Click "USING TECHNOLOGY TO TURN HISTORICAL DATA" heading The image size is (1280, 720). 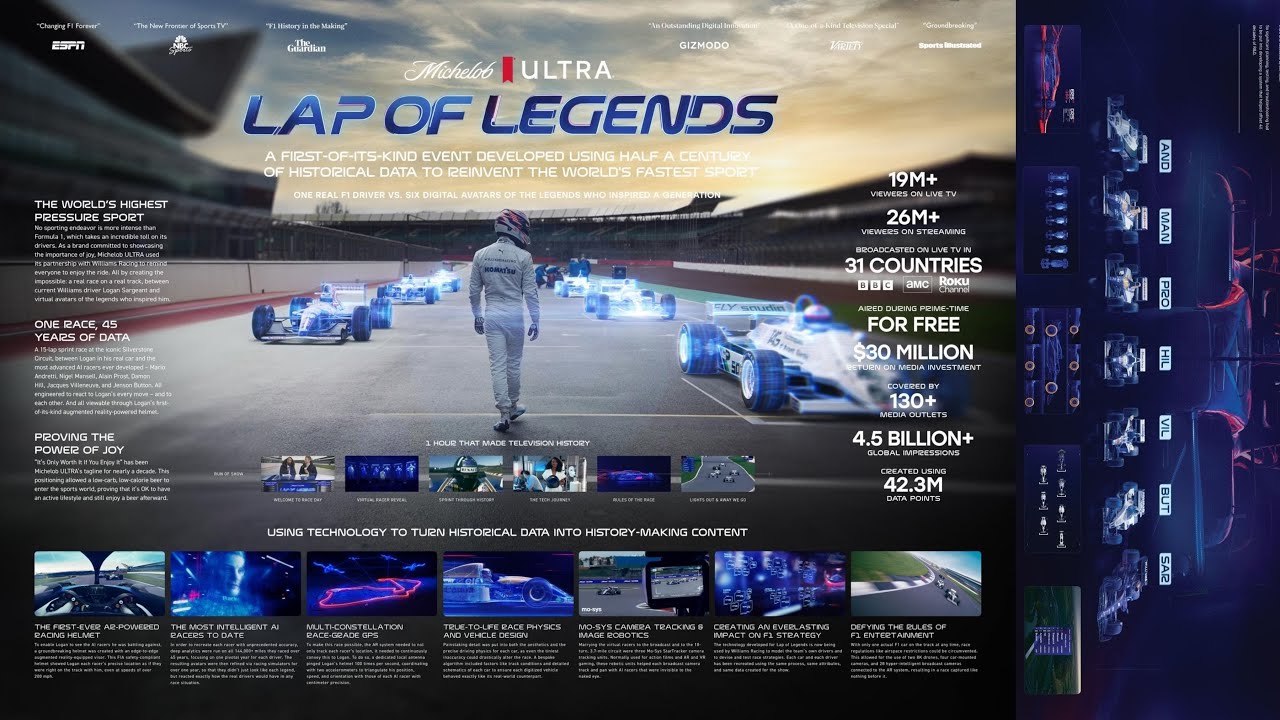(508, 532)
